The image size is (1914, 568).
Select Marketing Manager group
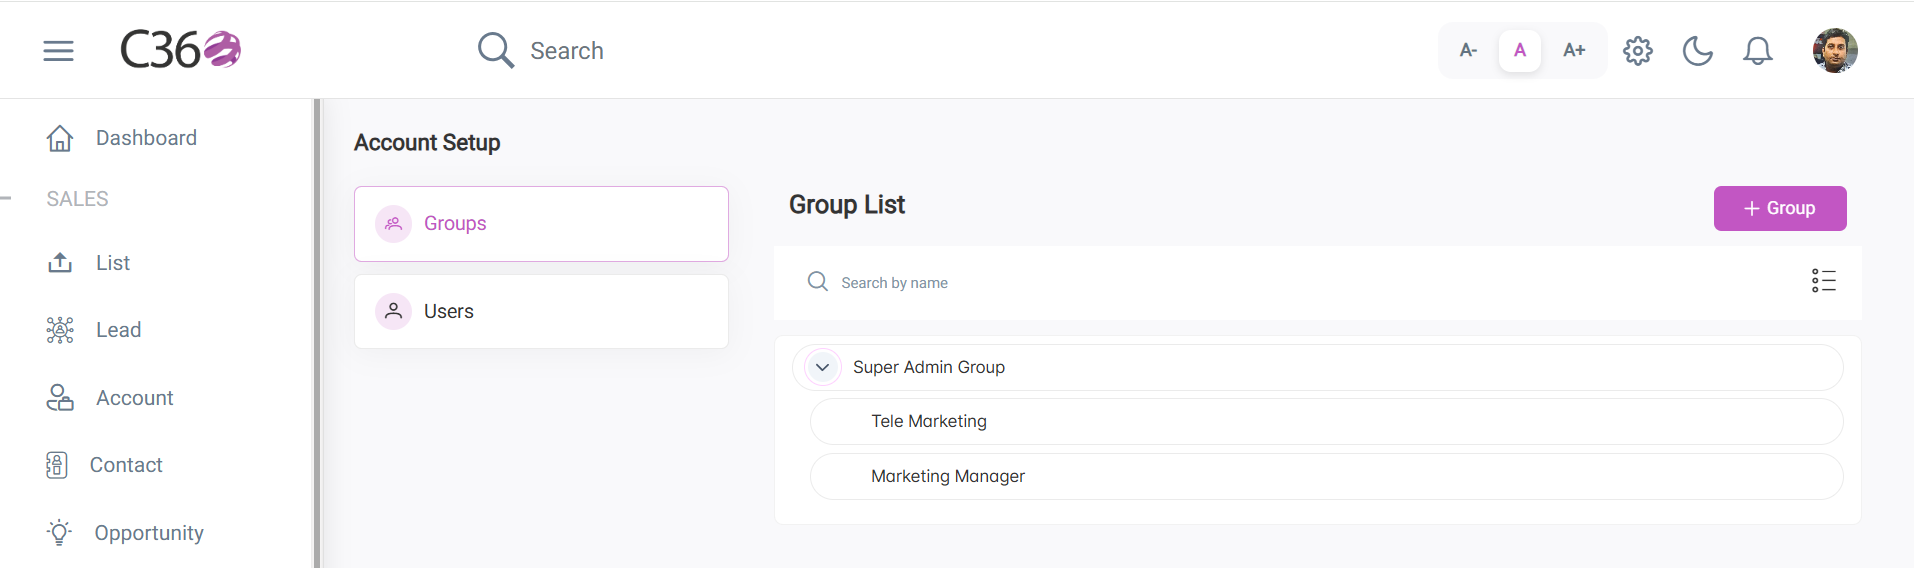1327,477
